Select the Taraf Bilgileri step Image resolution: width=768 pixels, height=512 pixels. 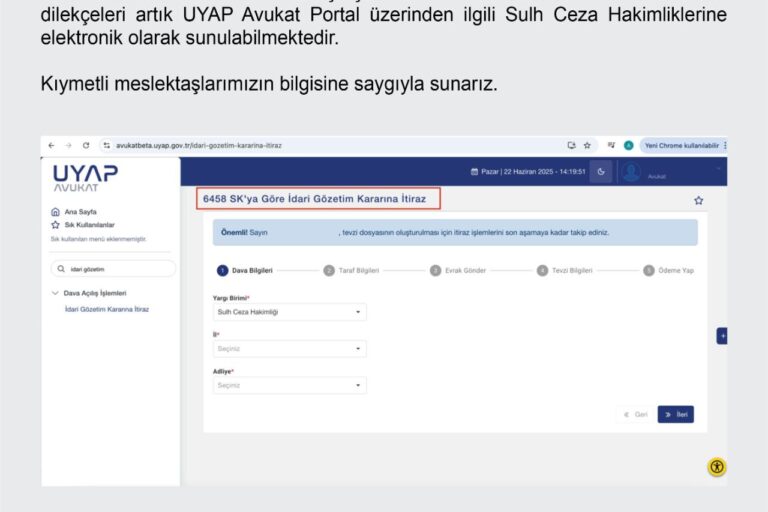pyautogui.click(x=355, y=270)
